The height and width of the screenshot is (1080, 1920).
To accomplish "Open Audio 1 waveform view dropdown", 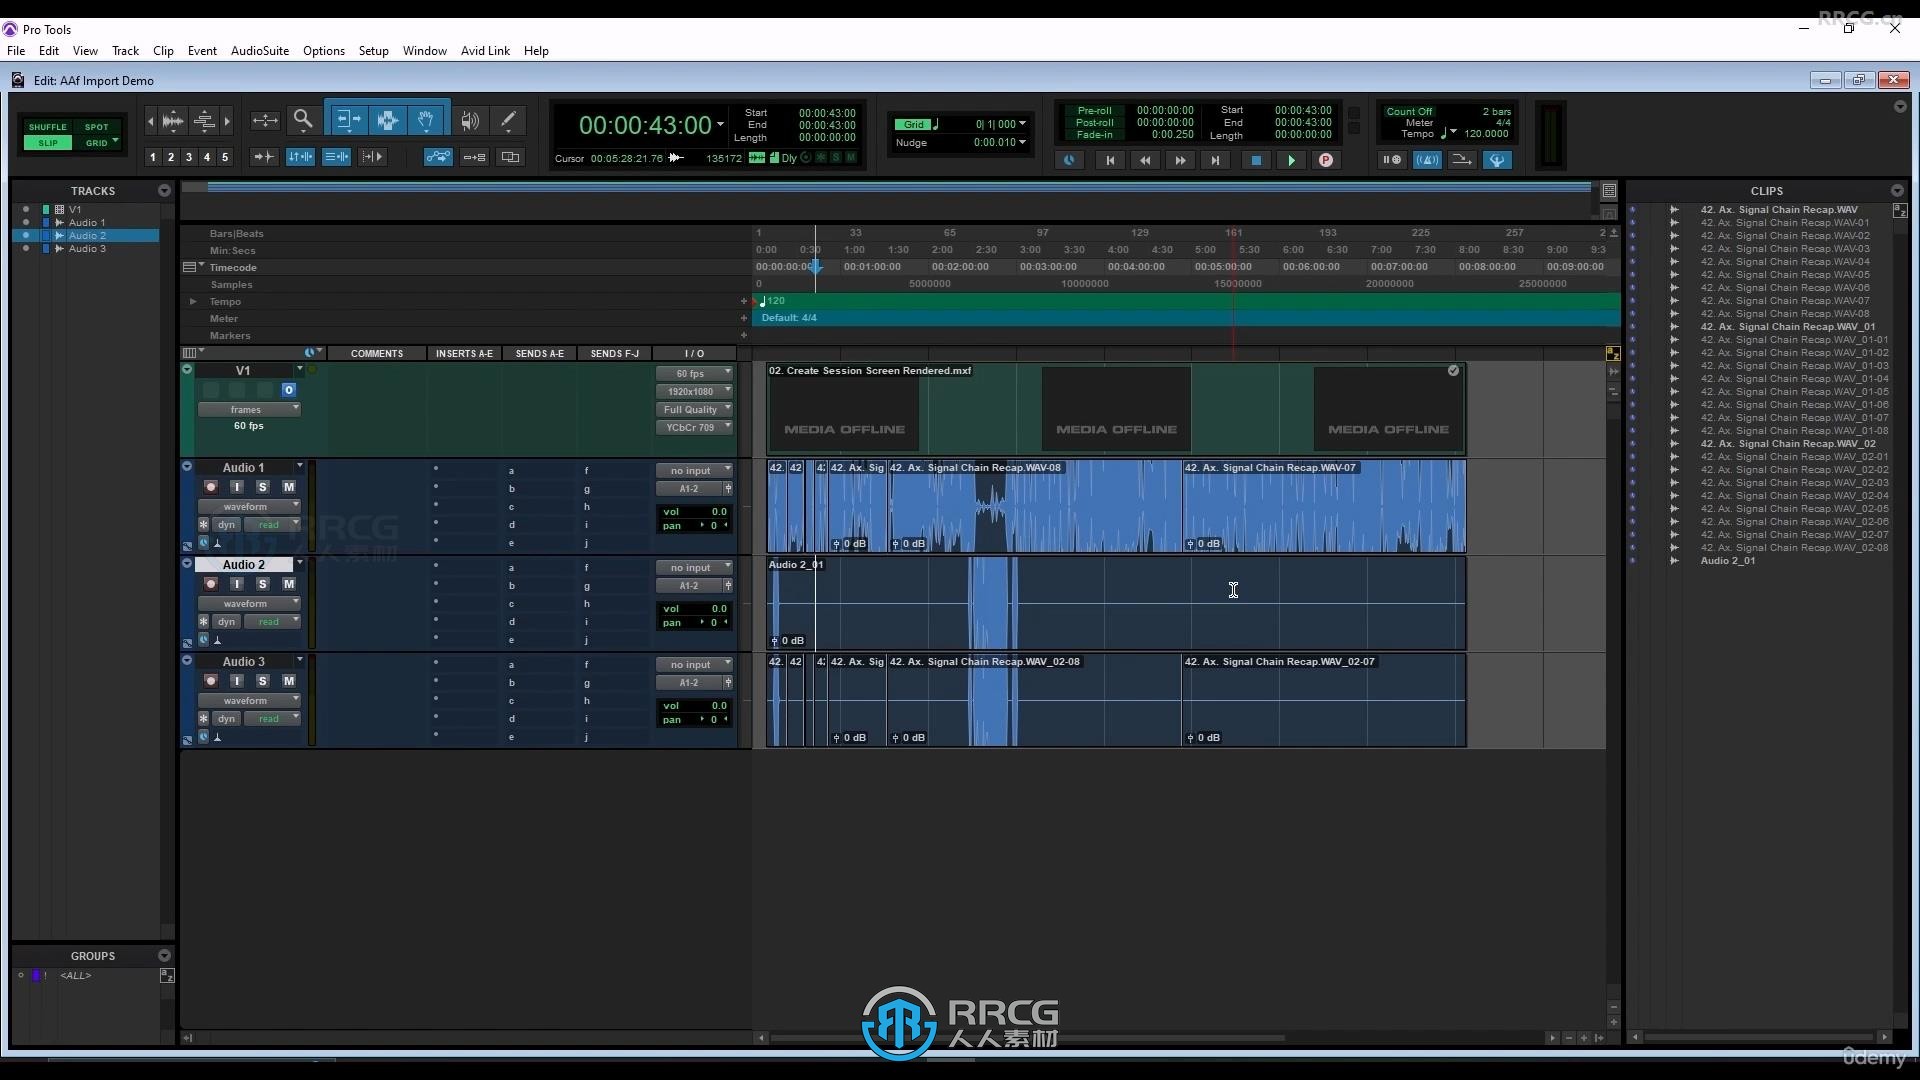I will (249, 506).
